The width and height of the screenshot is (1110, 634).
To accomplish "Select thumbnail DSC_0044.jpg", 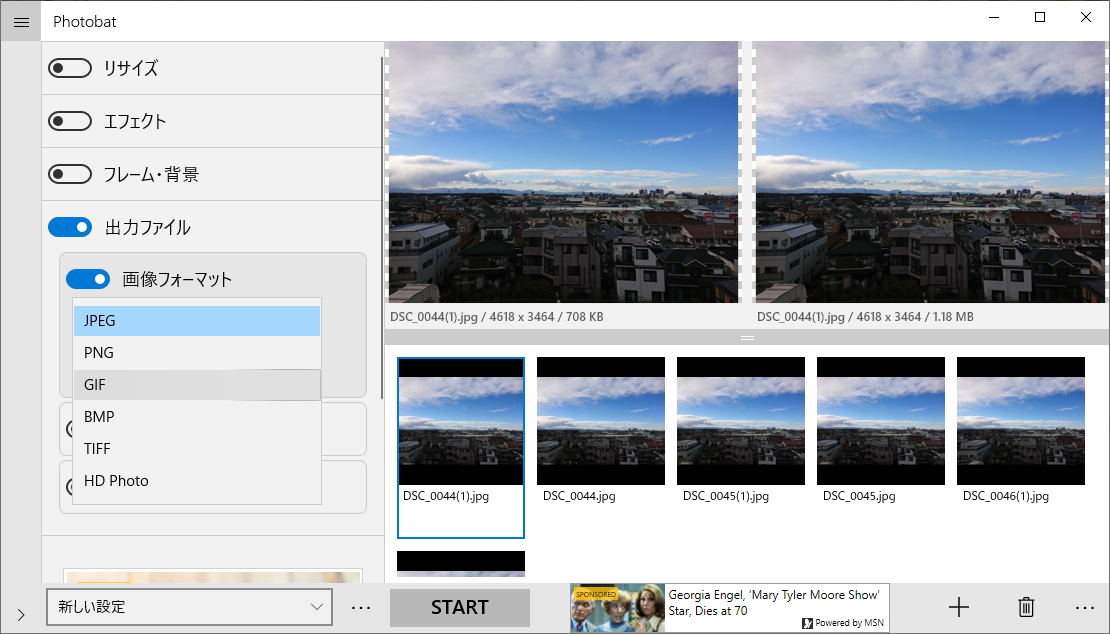I will (600, 430).
